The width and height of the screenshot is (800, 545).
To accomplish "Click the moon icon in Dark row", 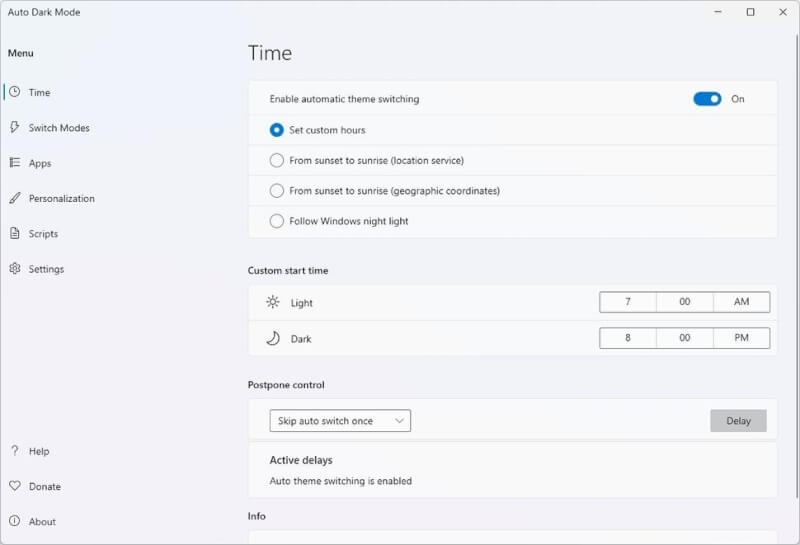I will click(x=273, y=338).
